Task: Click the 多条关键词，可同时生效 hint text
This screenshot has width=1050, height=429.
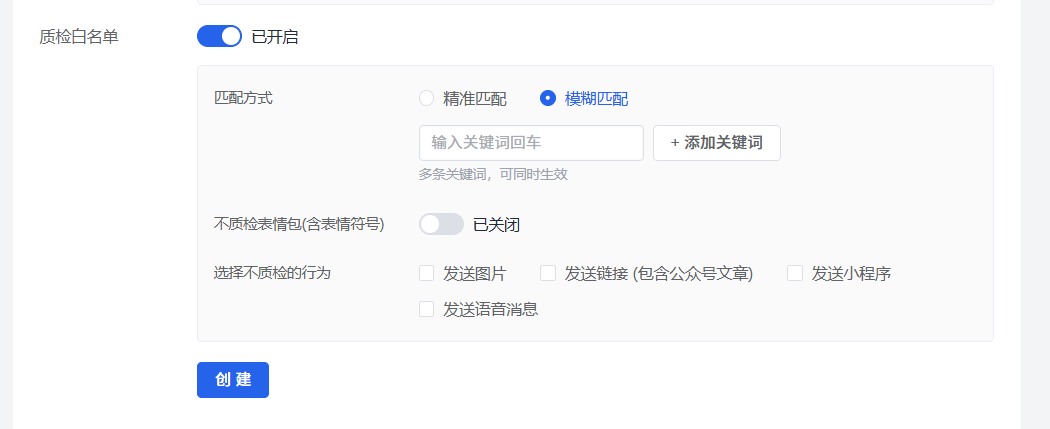Action: point(494,175)
